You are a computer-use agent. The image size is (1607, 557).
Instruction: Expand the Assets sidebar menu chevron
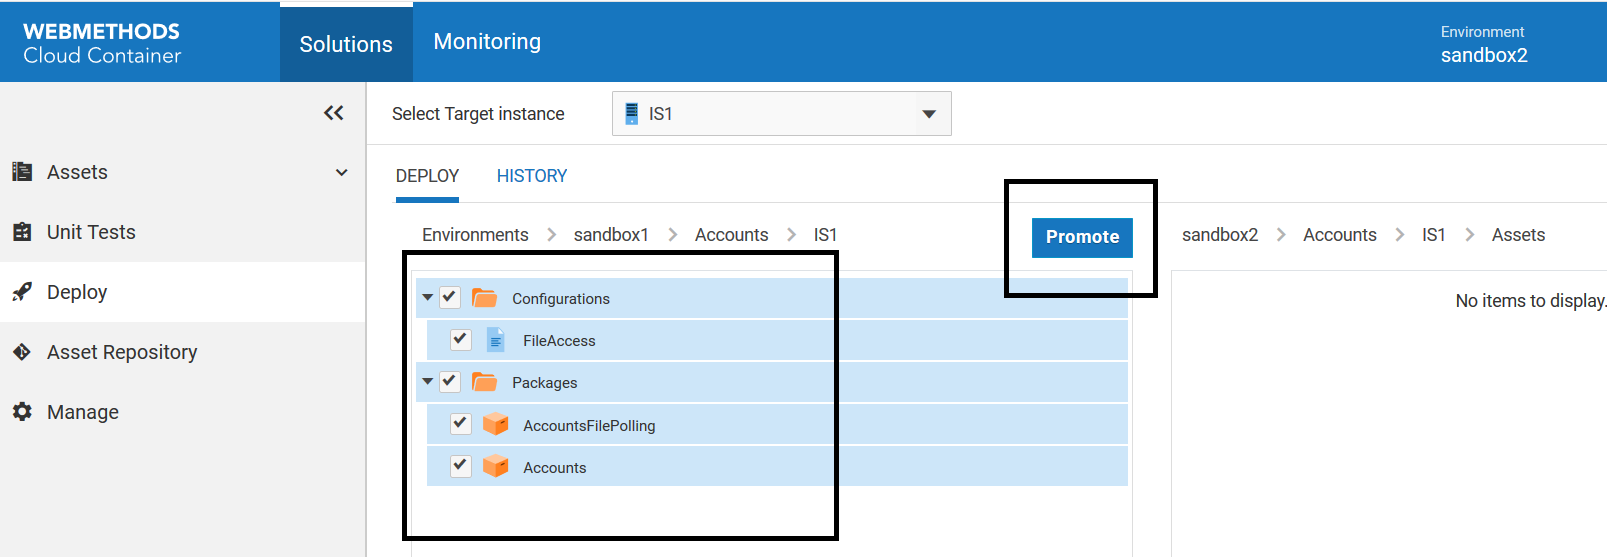(342, 172)
